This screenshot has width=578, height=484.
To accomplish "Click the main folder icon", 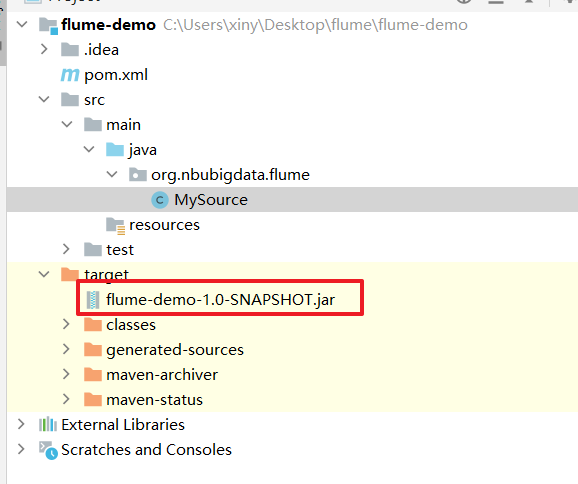I will pos(93,125).
